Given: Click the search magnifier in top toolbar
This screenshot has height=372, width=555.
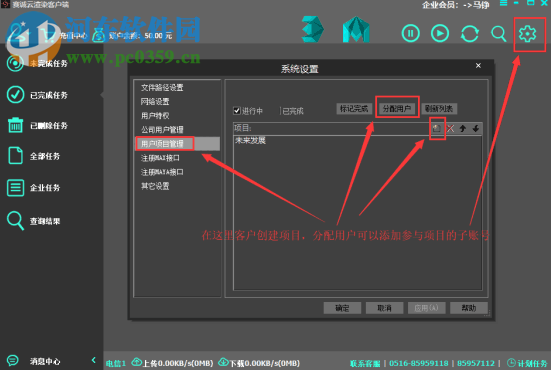Looking at the screenshot, I should tap(498, 34).
